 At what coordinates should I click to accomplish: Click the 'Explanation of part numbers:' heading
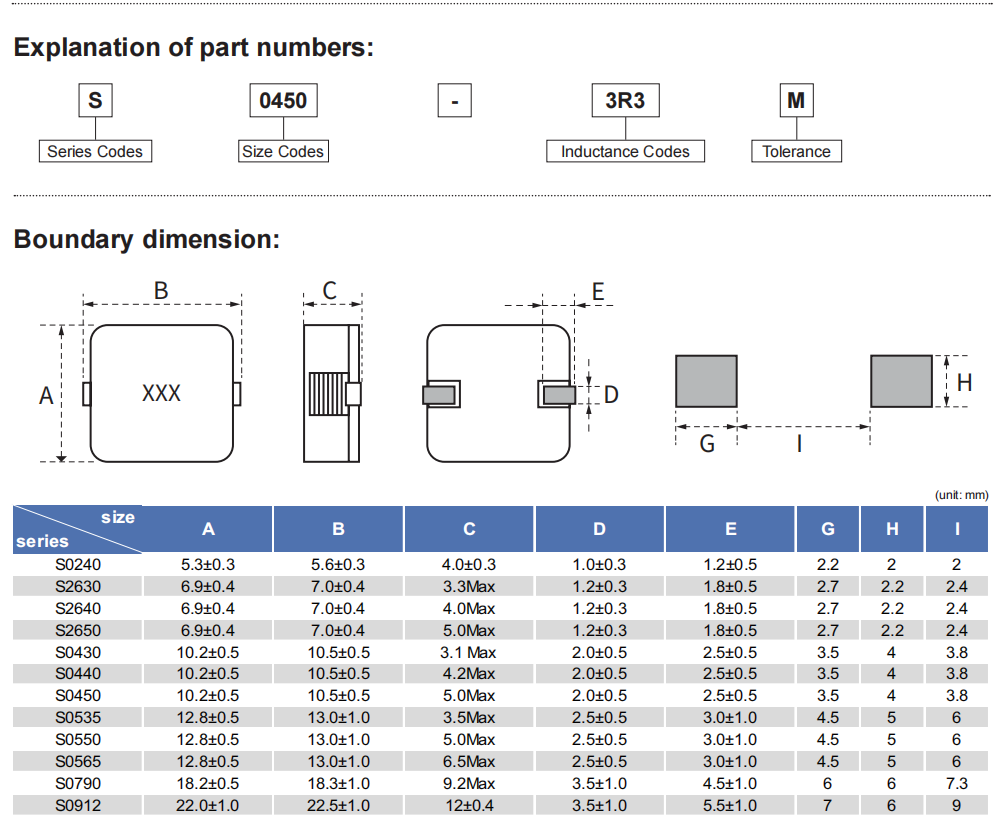pos(193,47)
